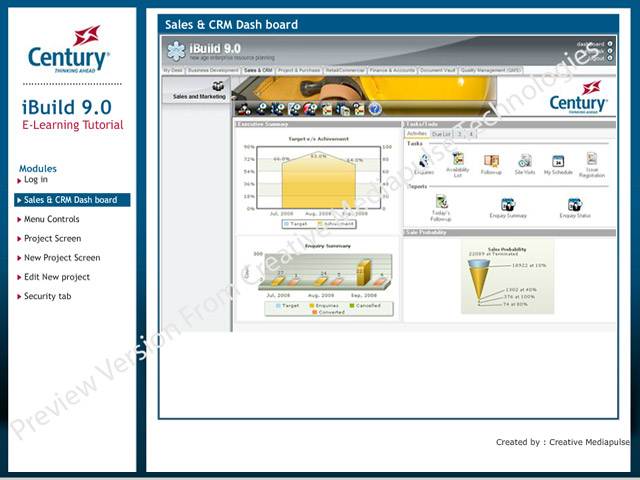Open the Enquiry Summary report icon
This screenshot has height=480, width=640.
tap(508, 204)
